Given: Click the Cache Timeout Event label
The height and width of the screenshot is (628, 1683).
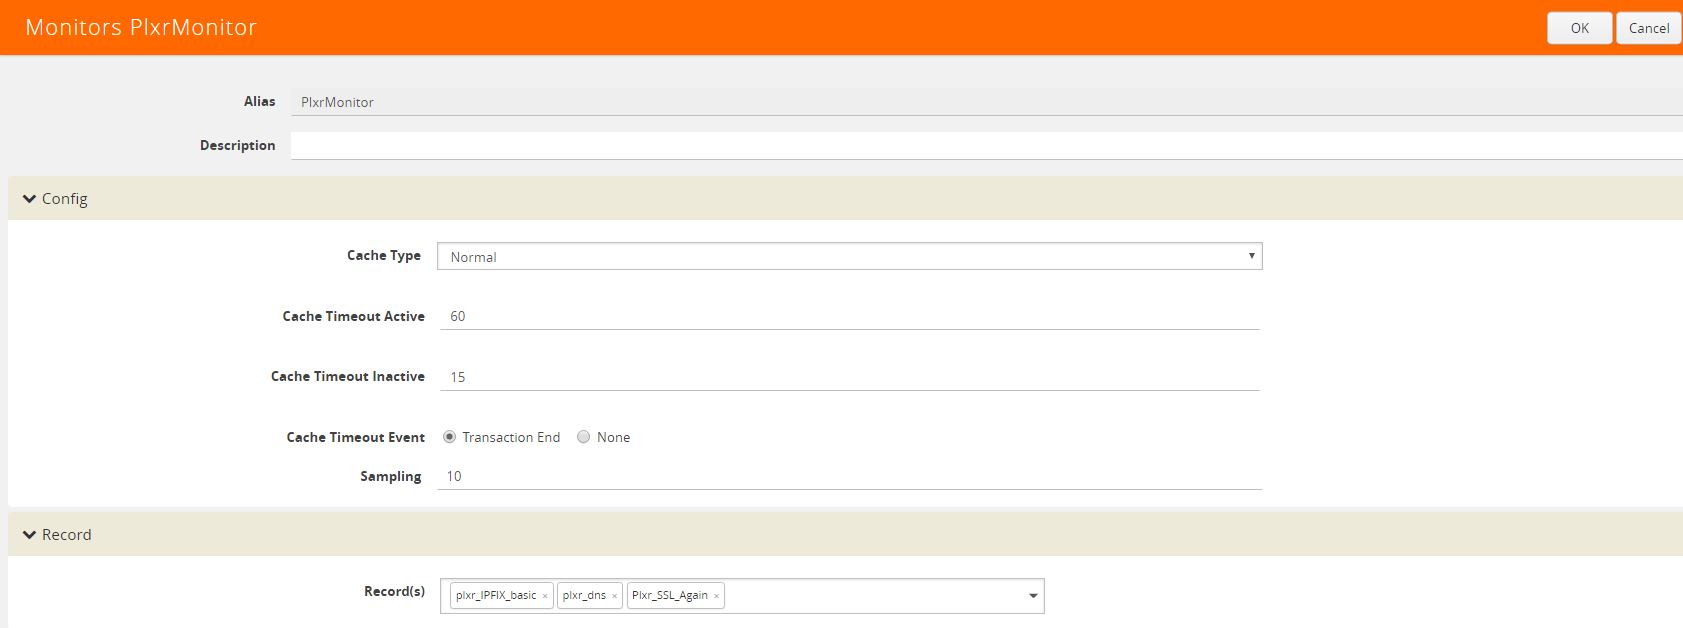Looking at the screenshot, I should click(356, 437).
